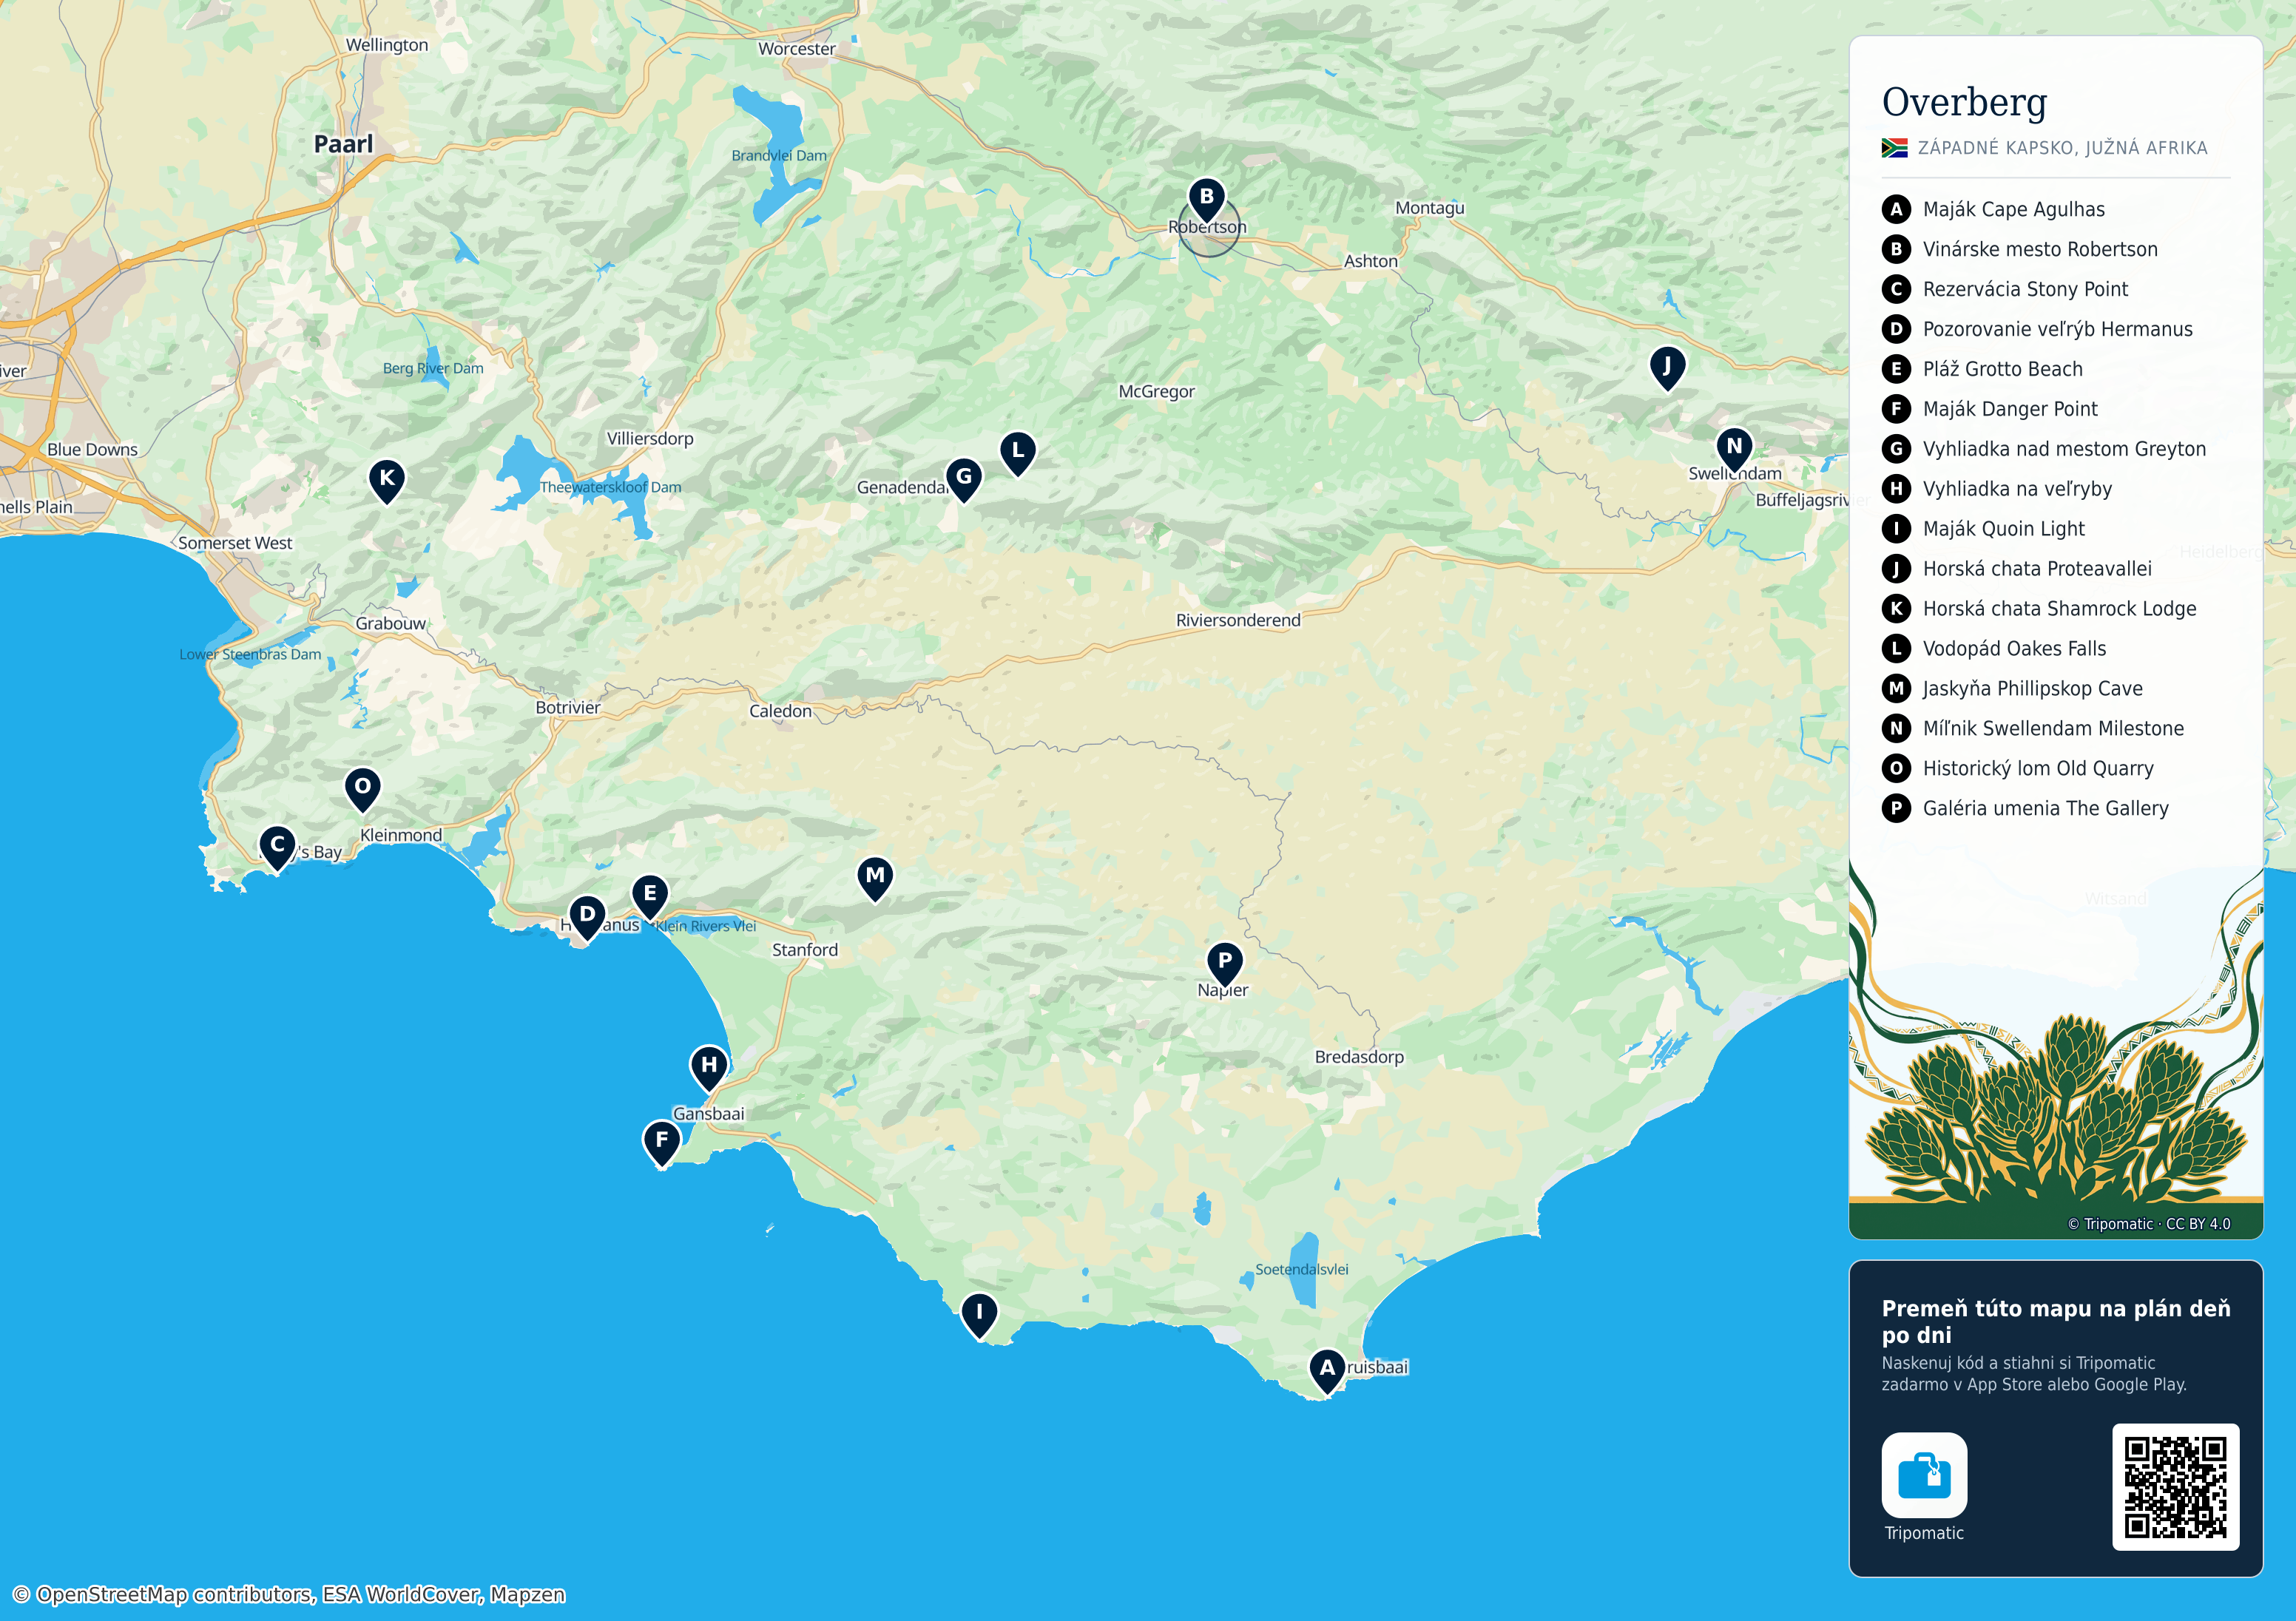This screenshot has height=1621, width=2296.
Task: Click the Tripomatic suitcase app icon
Action: pos(1924,1475)
